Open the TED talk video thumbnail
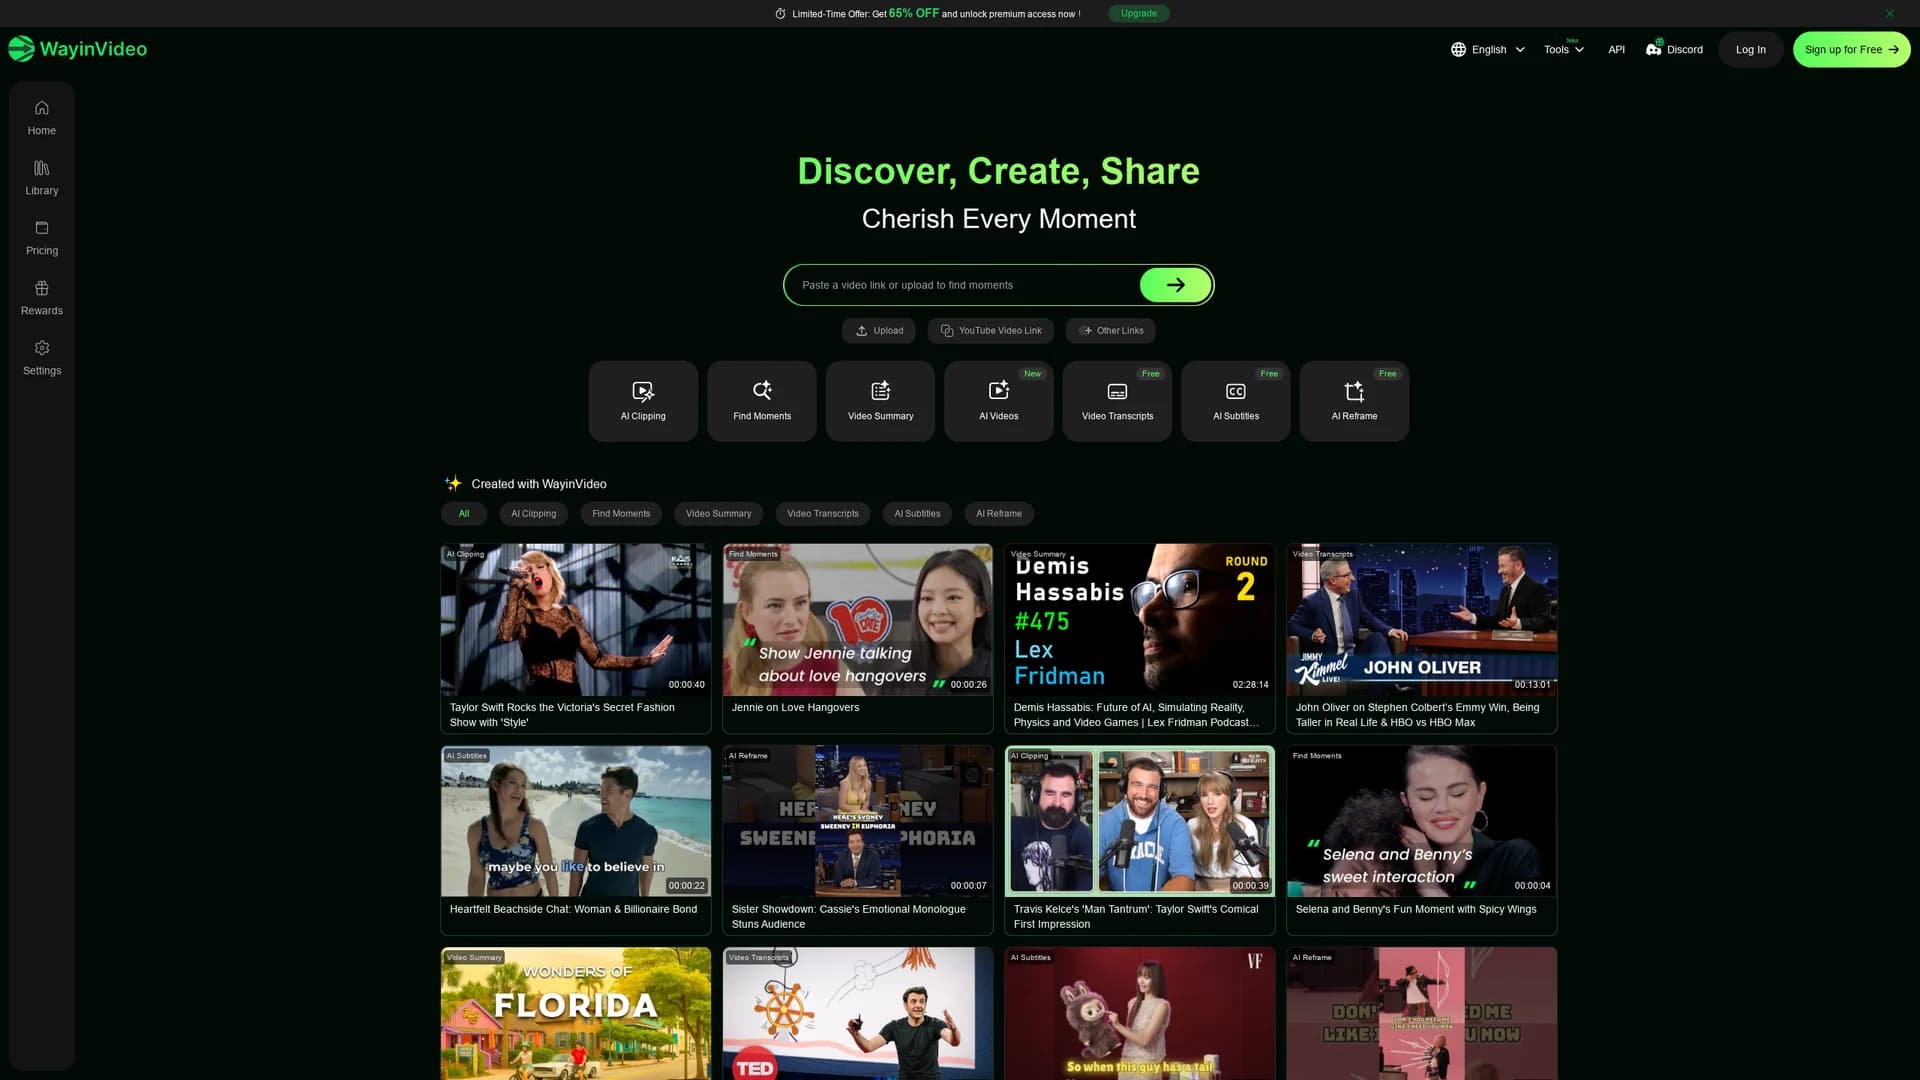Screen dimensions: 1920x1080 pos(858,1013)
